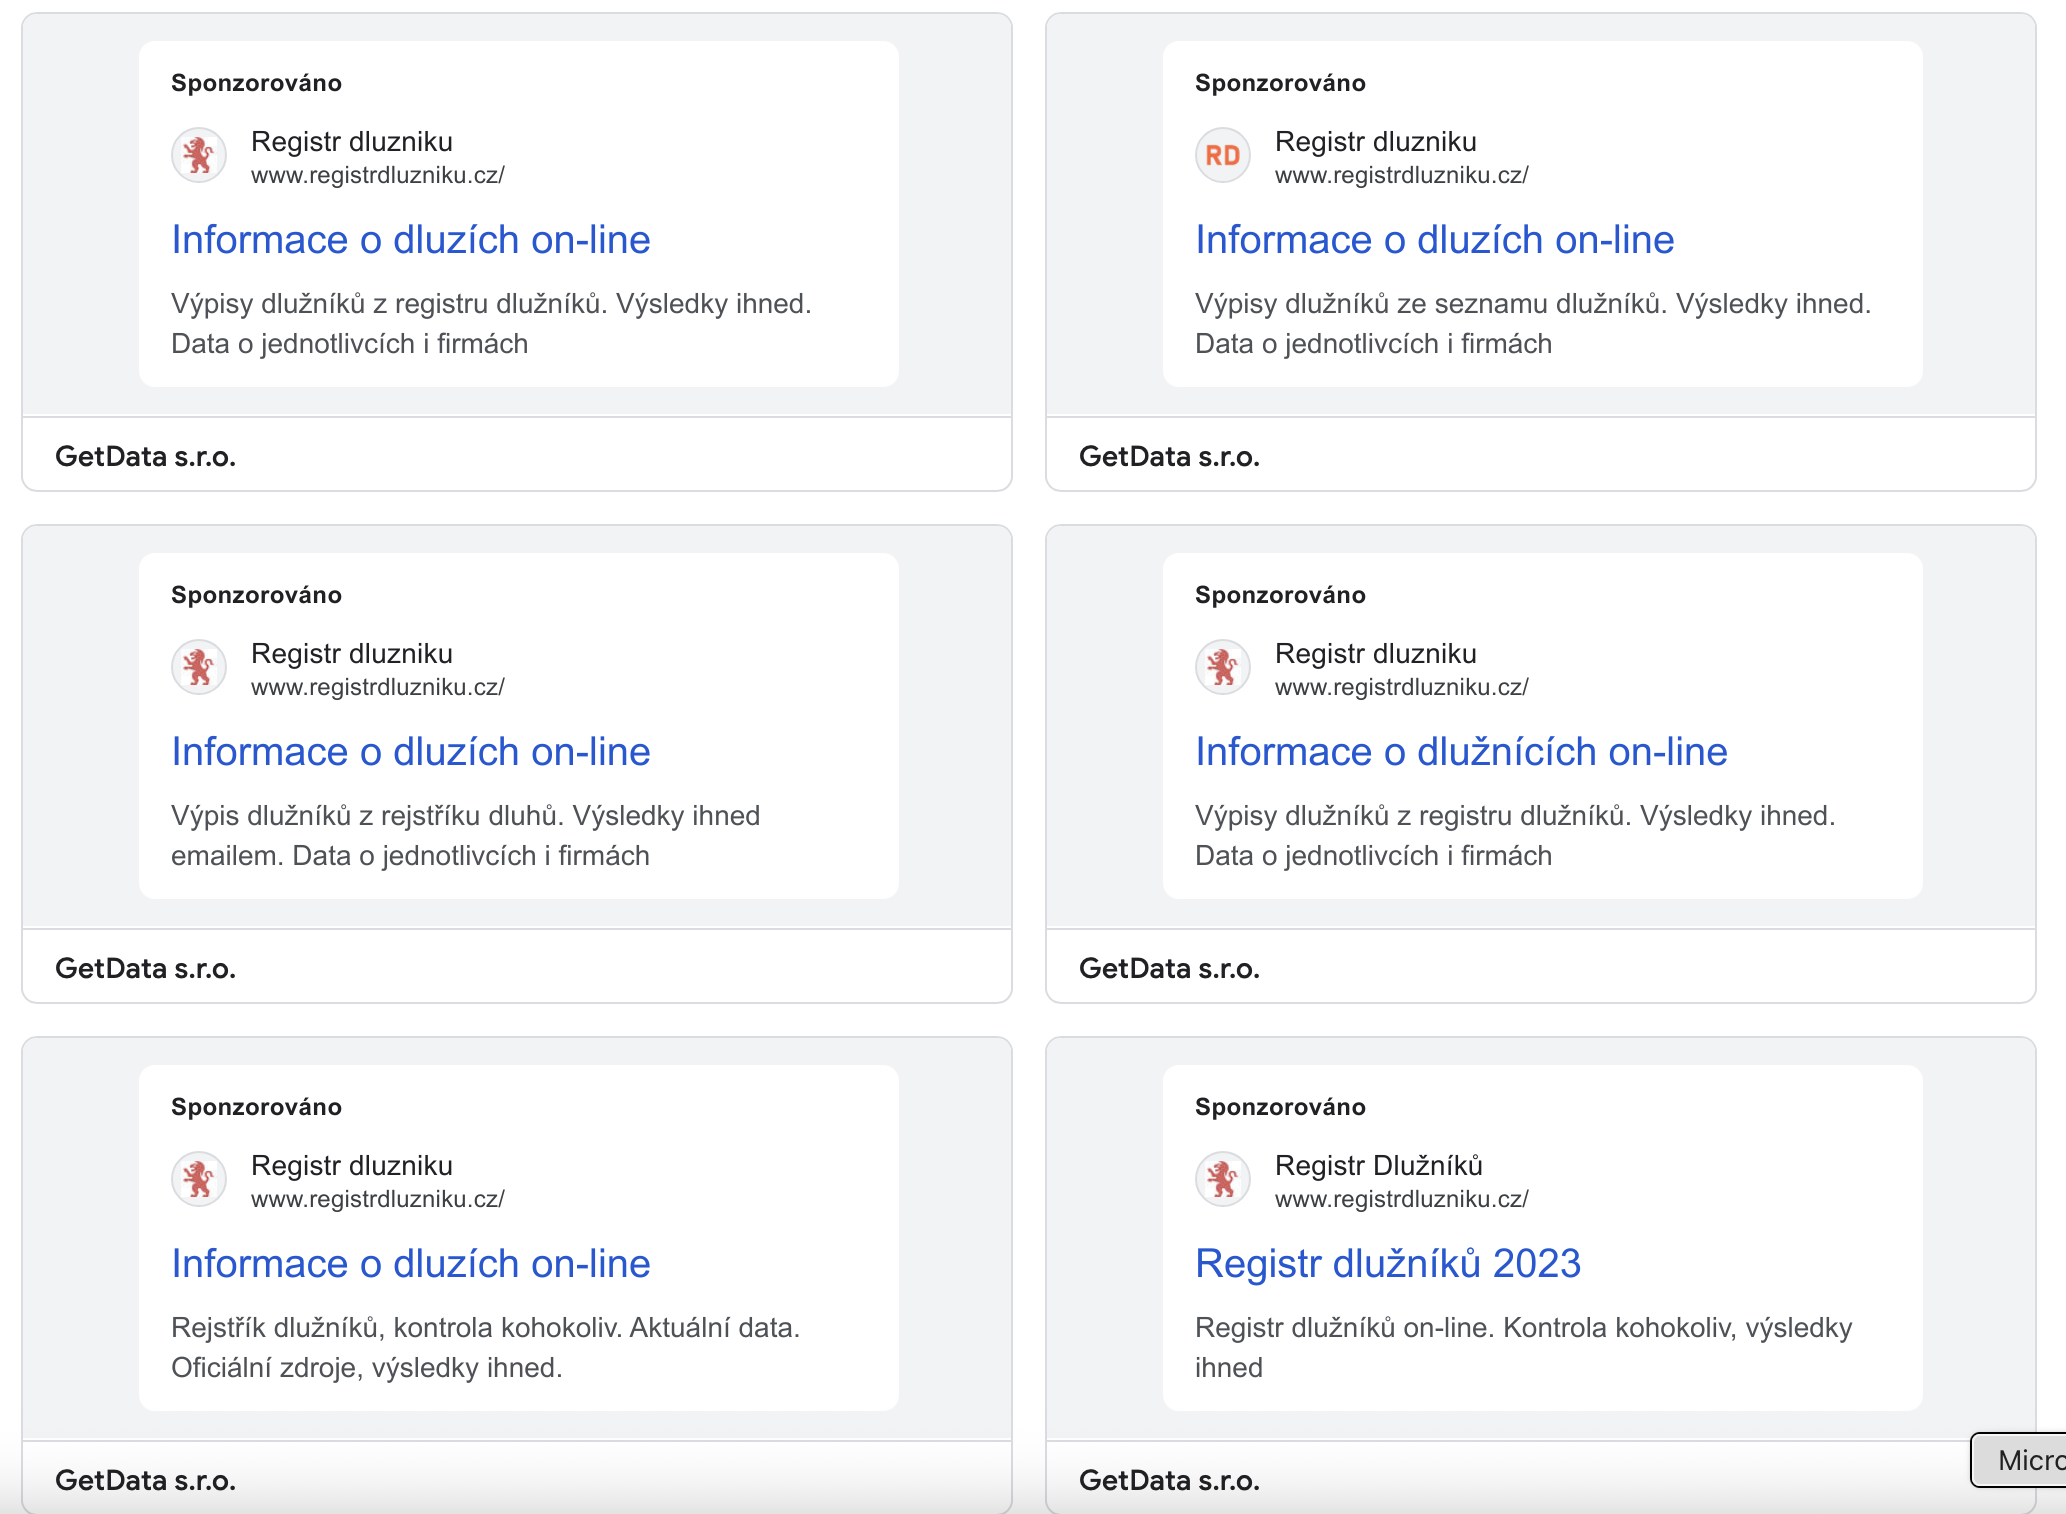The width and height of the screenshot is (2066, 1514).
Task: Open headline above 'Rejstřík dlužníků, kontrola kohokoliv'
Action: click(x=410, y=1264)
